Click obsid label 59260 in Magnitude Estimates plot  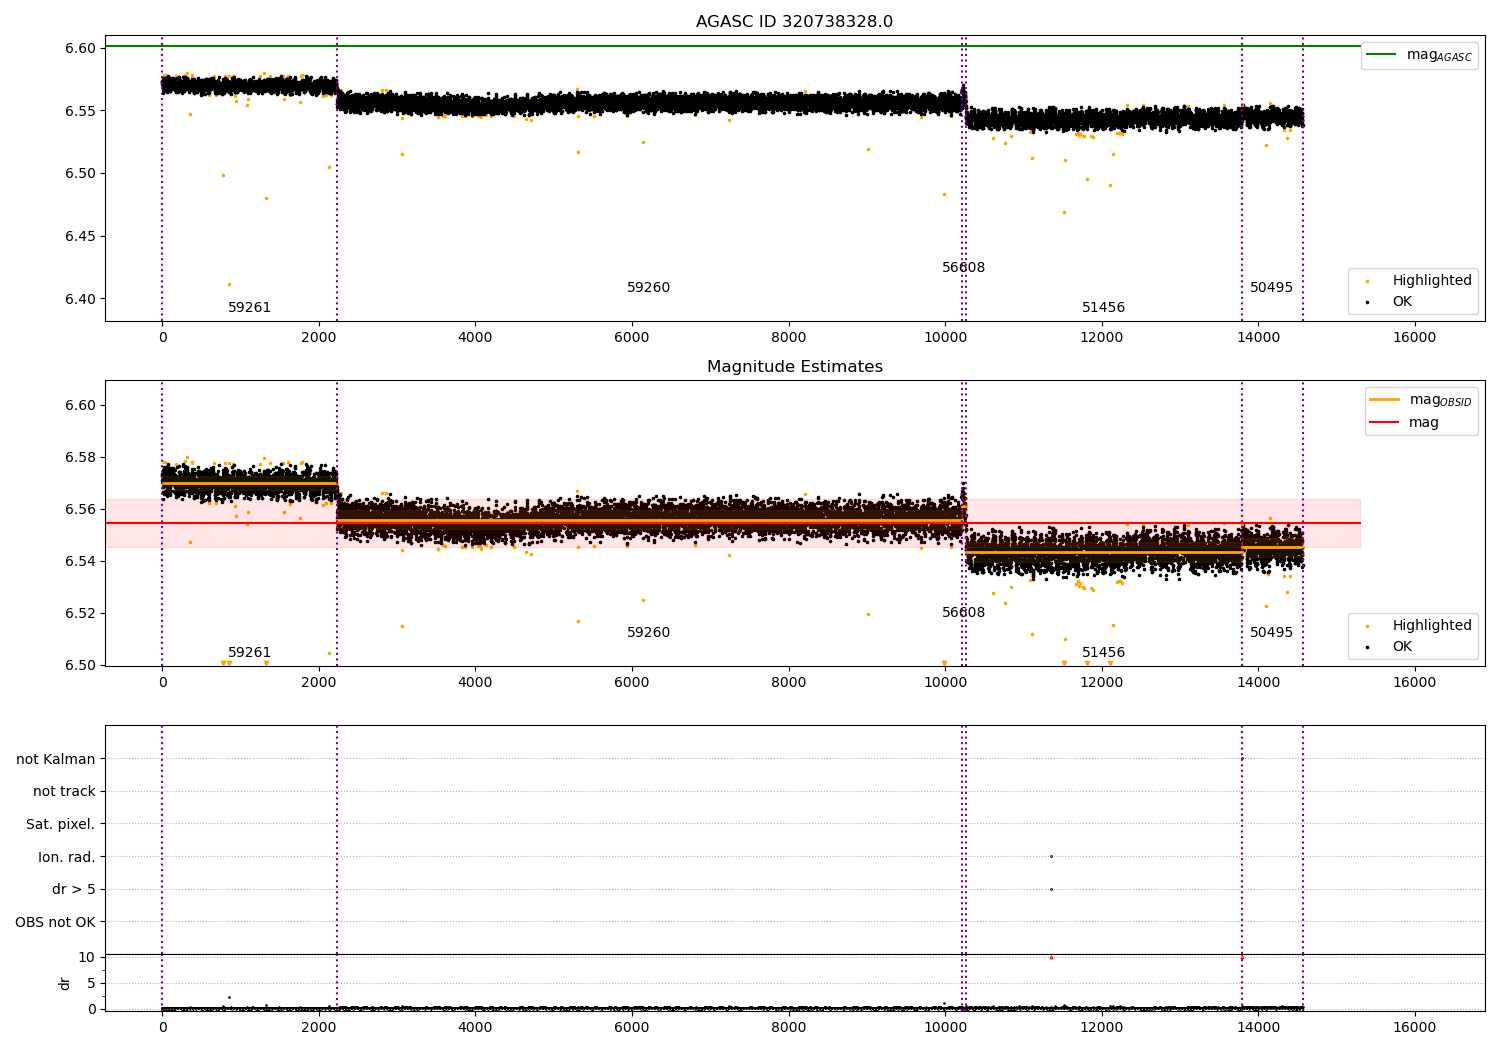648,632
